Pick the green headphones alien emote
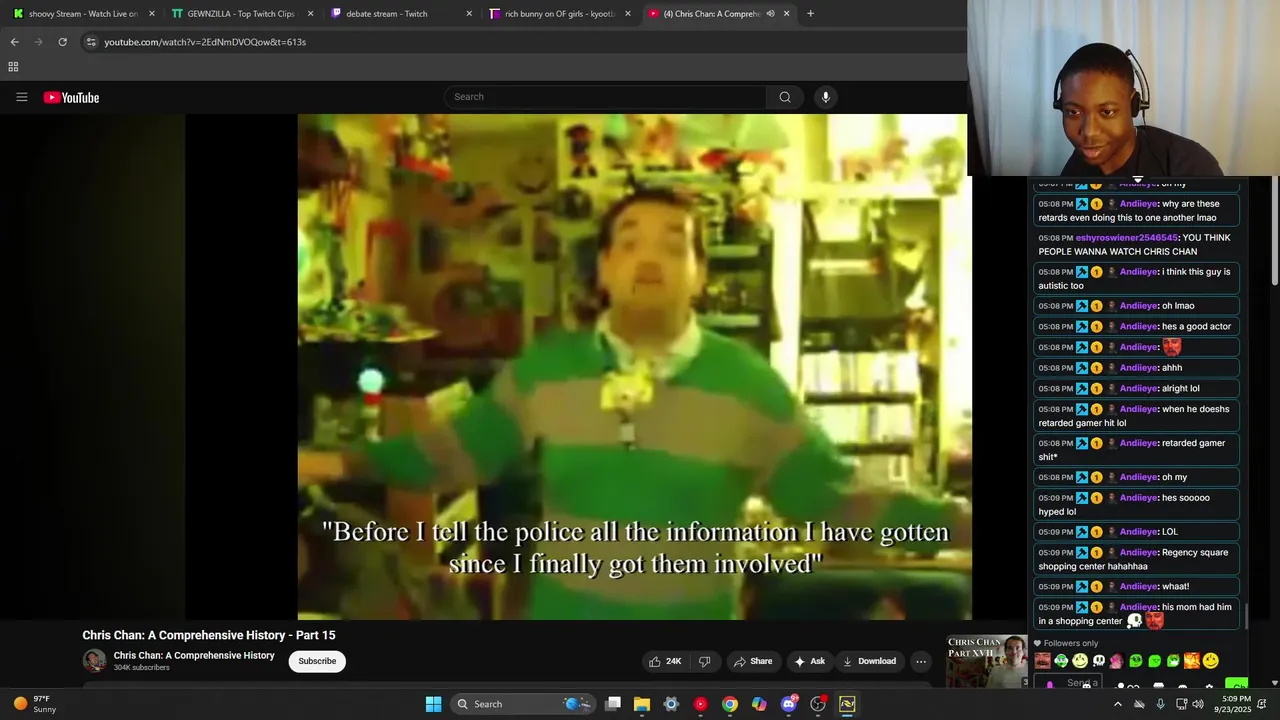Screen dimensions: 1280x720 (x=1061, y=661)
